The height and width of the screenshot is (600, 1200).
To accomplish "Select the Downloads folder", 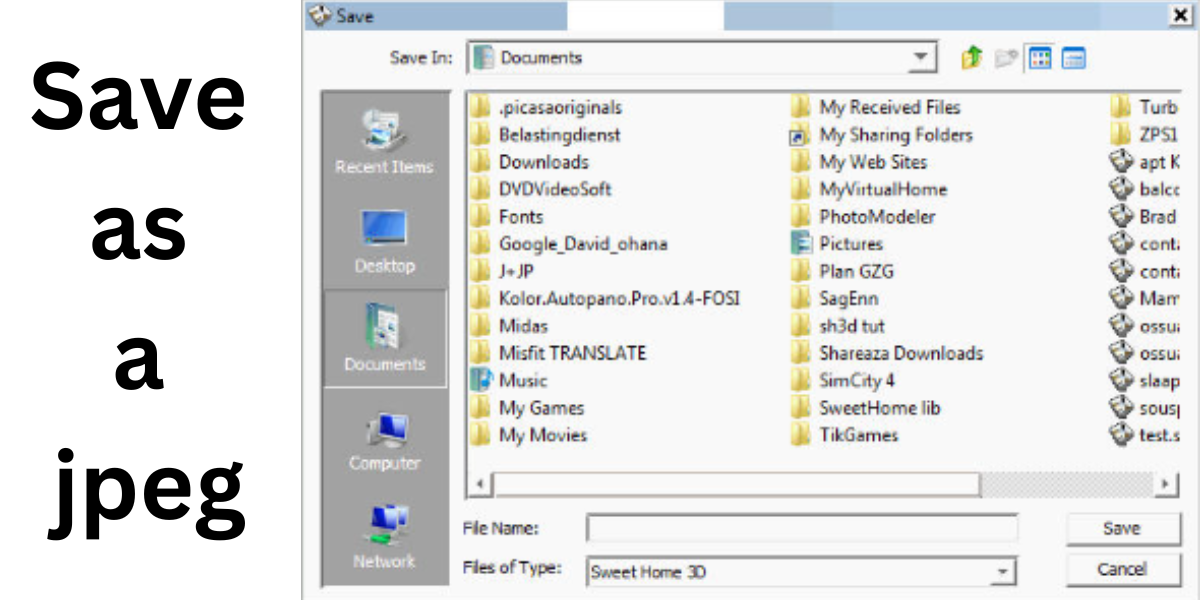I will (543, 162).
